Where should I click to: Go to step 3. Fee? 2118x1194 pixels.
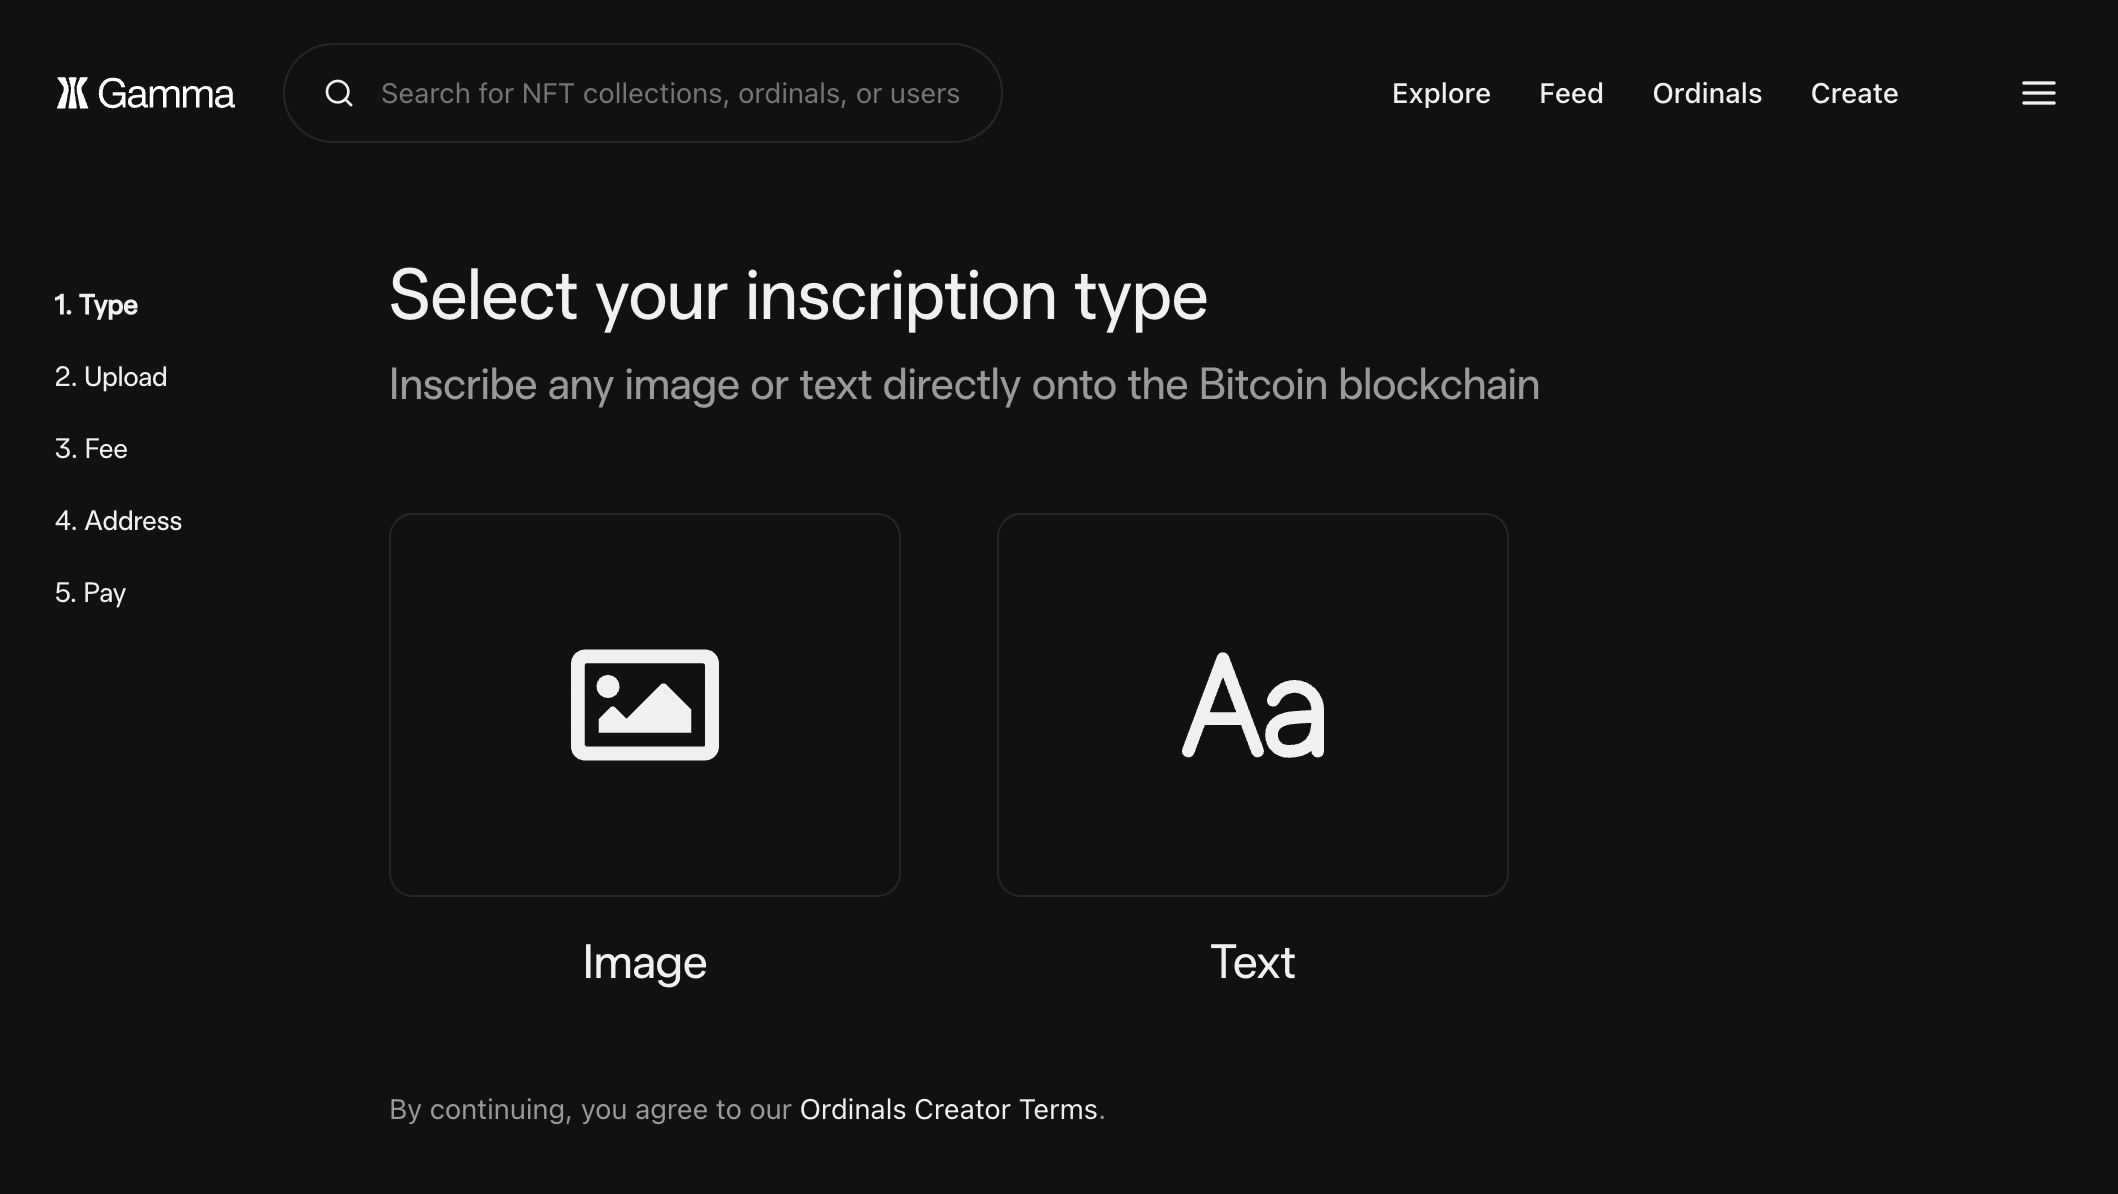tap(91, 449)
